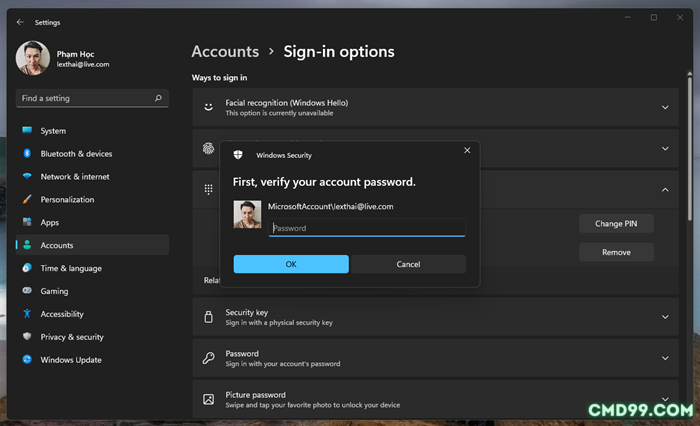Click the Time & language globe icon
700x426 pixels.
[27, 267]
